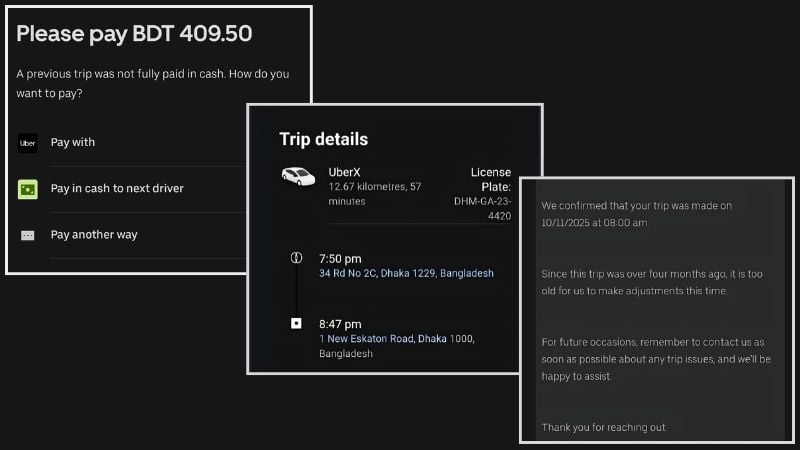Click the circular pickup marker icon
Image resolution: width=800 pixels, height=450 pixels.
[295, 258]
